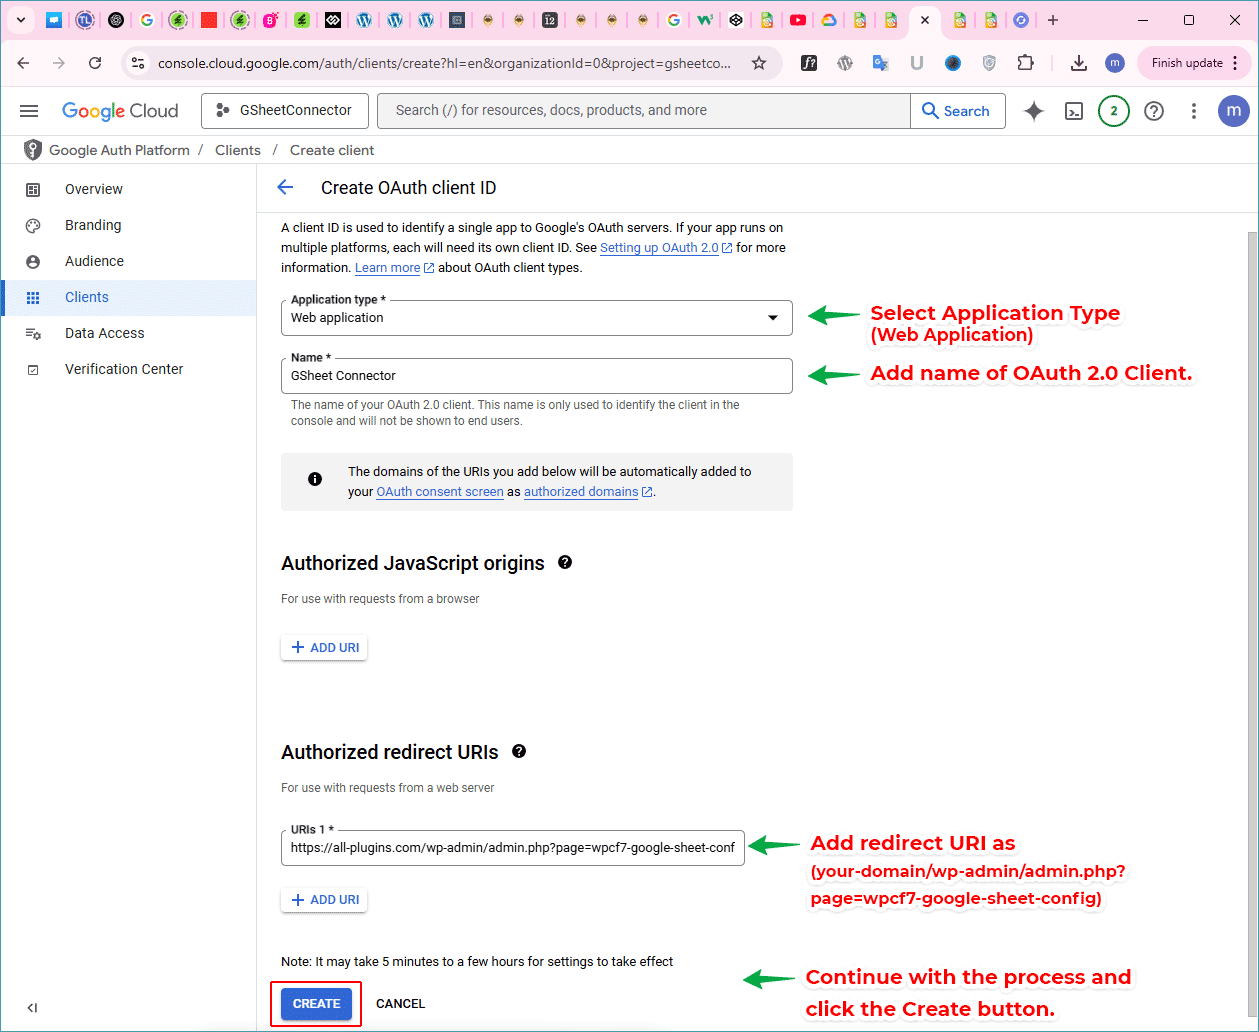Click the CANCEL button

point(400,1004)
